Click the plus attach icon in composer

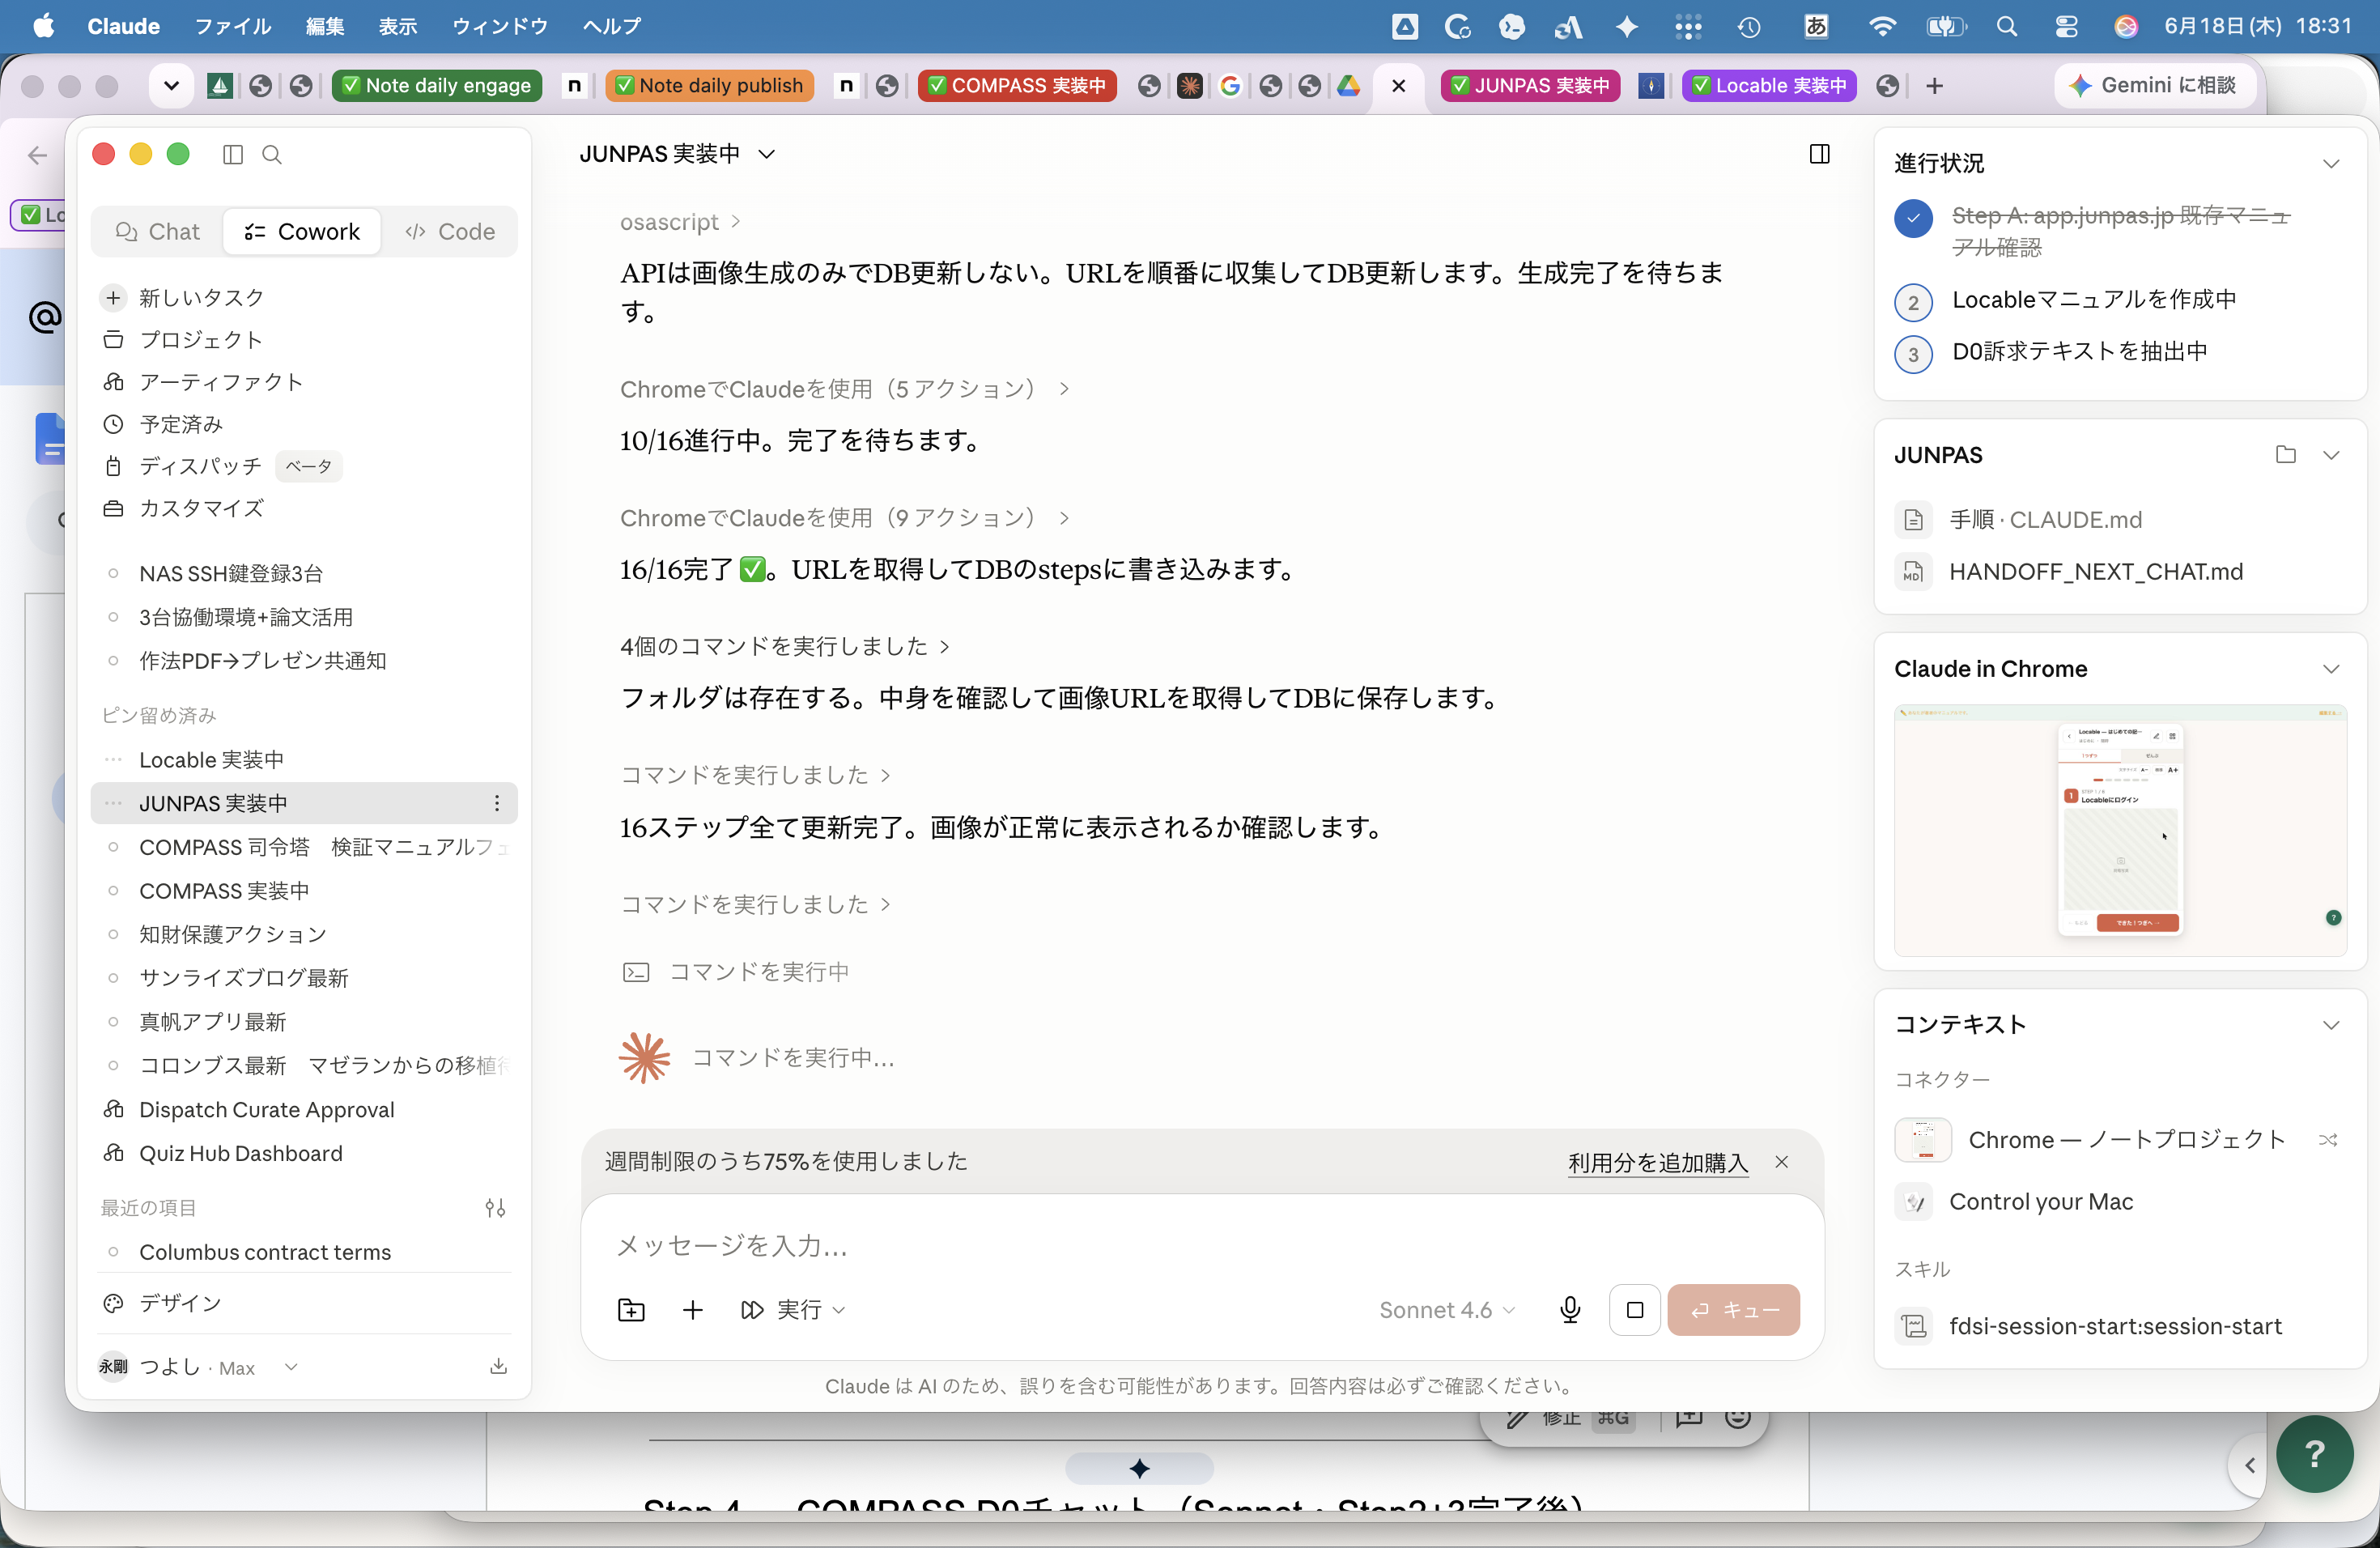(x=693, y=1310)
